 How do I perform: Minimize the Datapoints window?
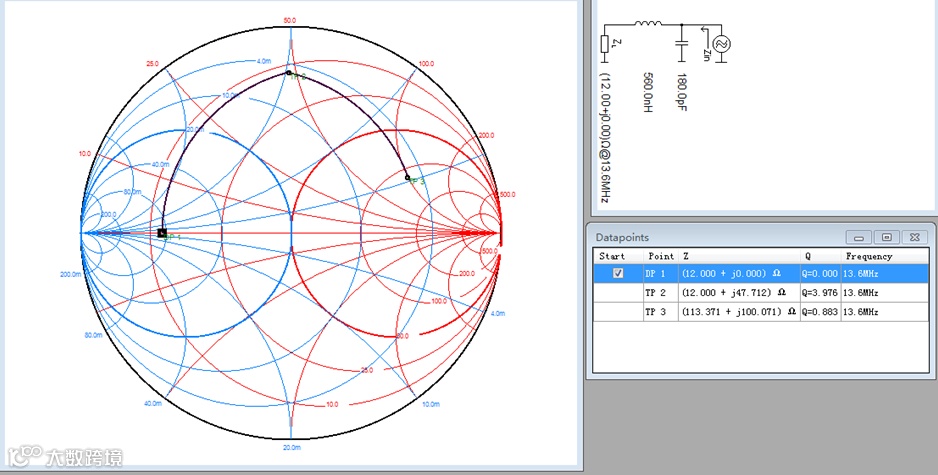click(x=858, y=237)
